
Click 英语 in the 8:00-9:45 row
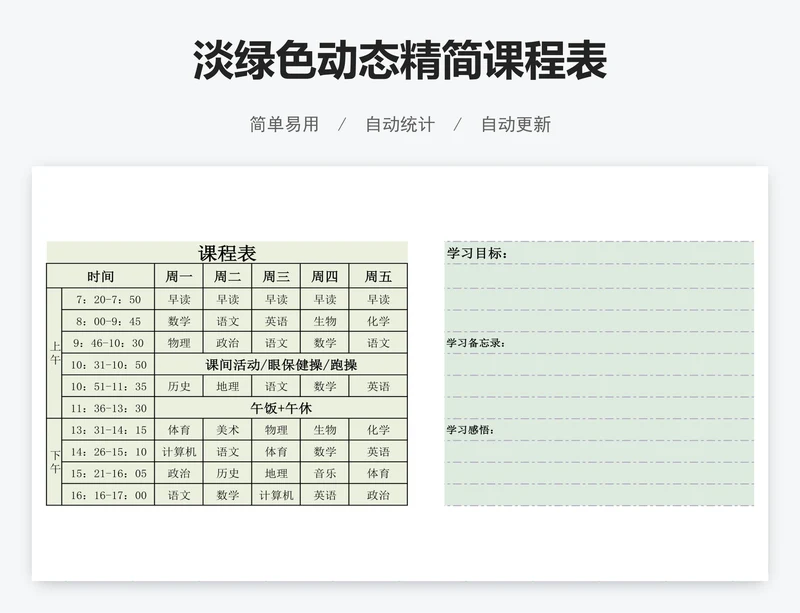coord(276,321)
